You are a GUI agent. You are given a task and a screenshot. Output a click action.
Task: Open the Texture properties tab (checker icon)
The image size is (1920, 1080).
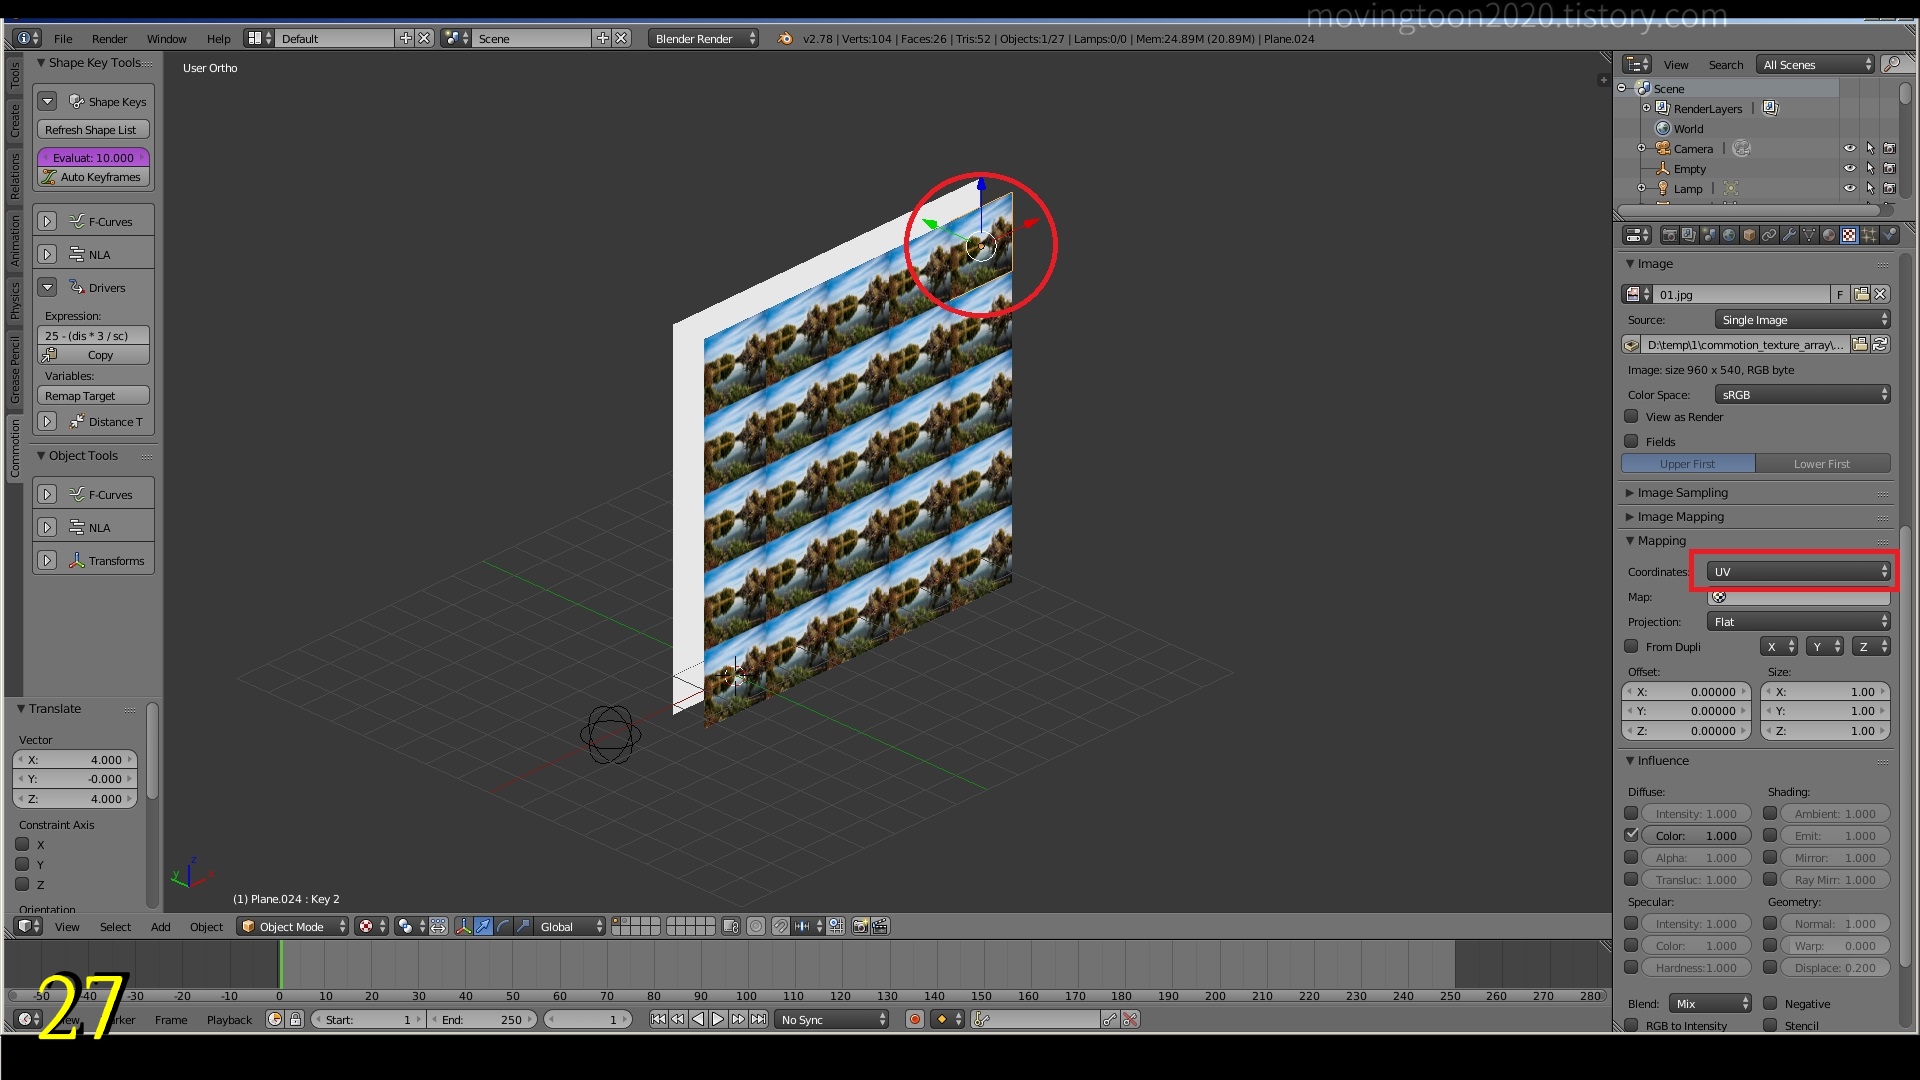(x=1849, y=235)
